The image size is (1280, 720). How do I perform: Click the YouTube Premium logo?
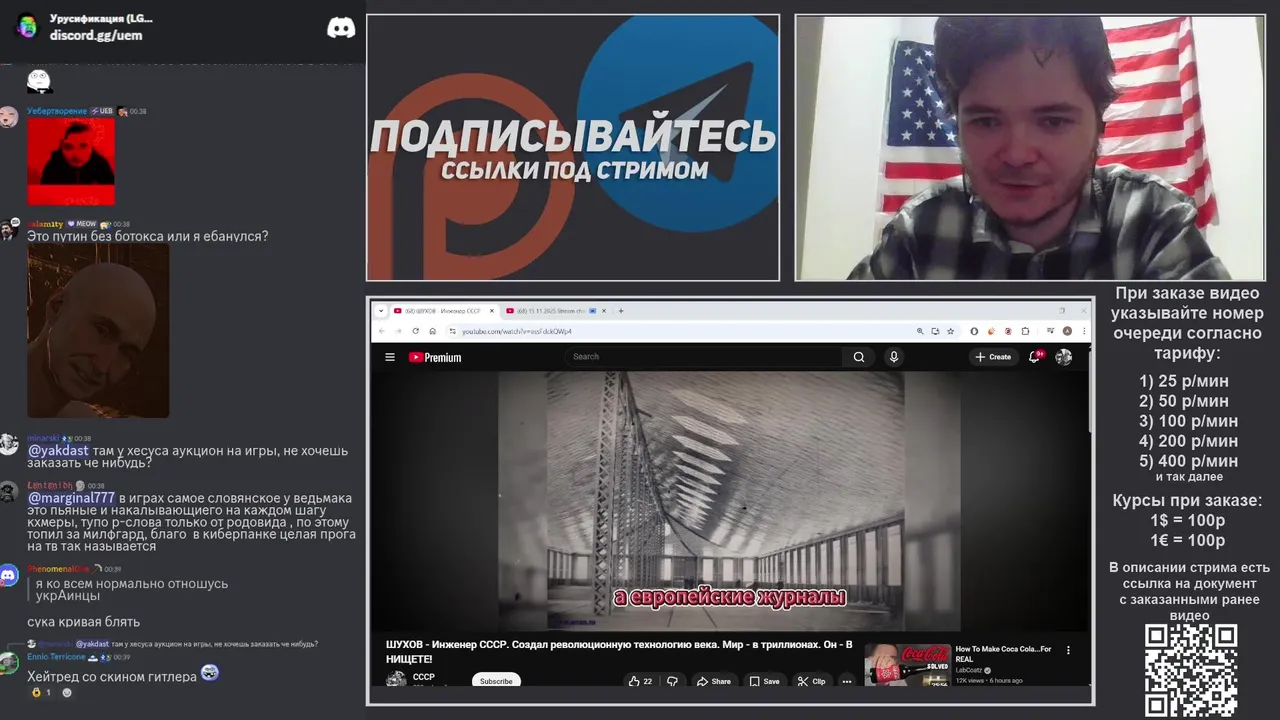(435, 357)
